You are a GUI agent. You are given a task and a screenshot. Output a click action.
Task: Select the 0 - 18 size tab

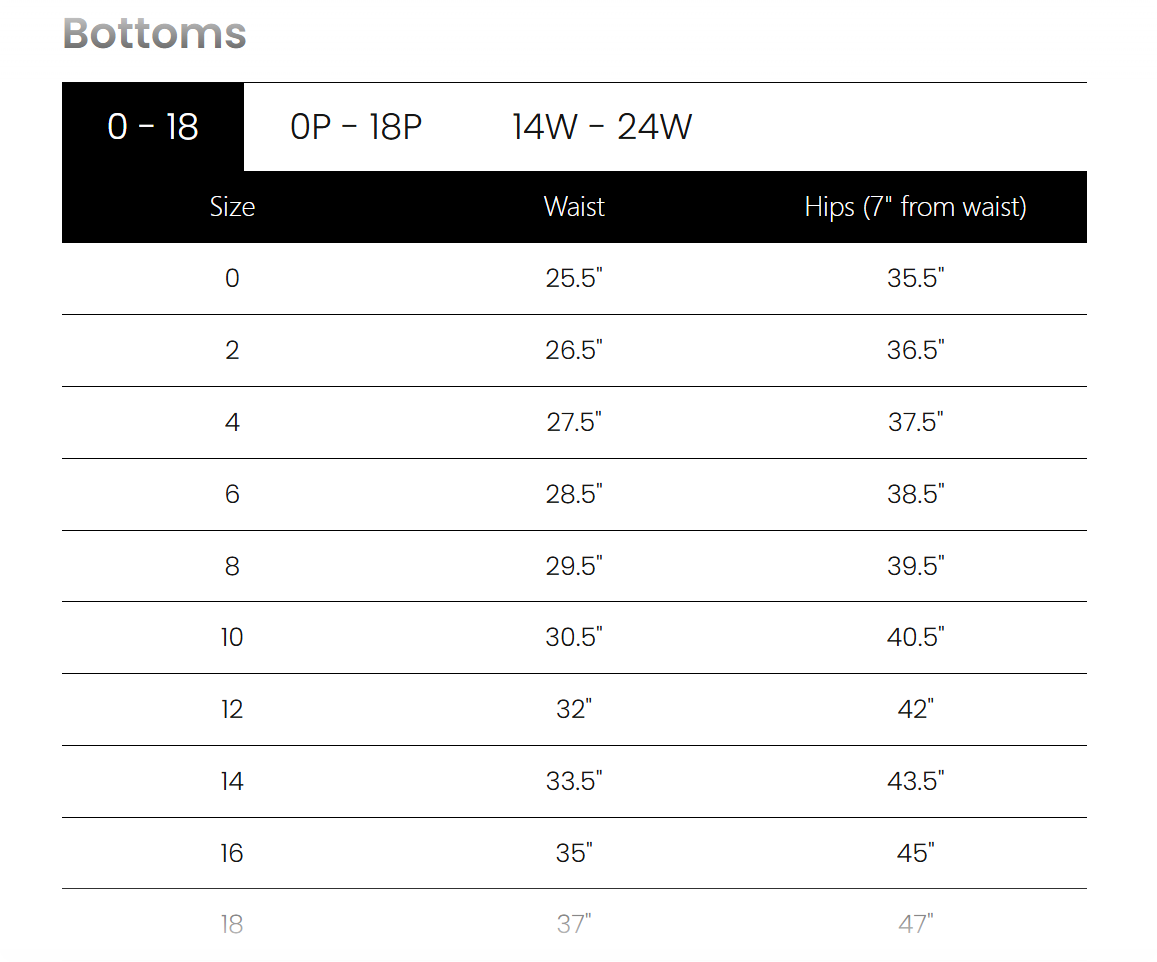(153, 127)
